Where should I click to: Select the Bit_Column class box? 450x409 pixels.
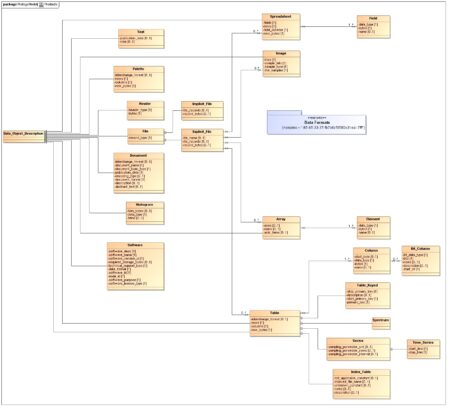(421, 261)
